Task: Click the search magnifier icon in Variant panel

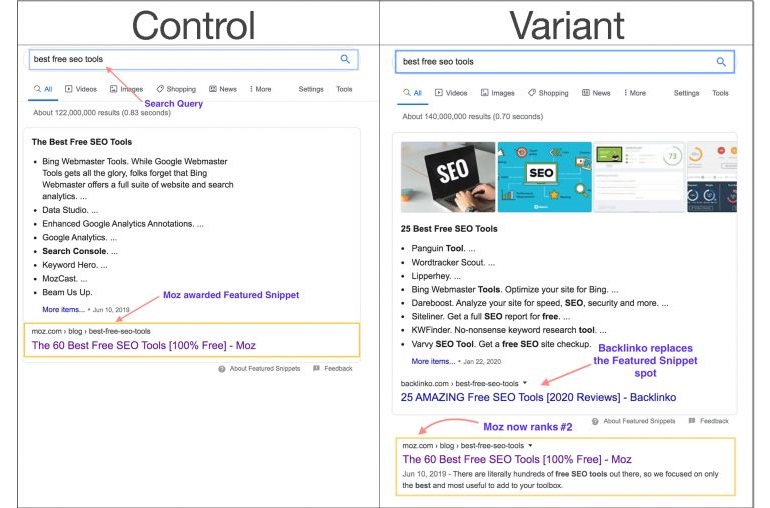Action: point(720,62)
